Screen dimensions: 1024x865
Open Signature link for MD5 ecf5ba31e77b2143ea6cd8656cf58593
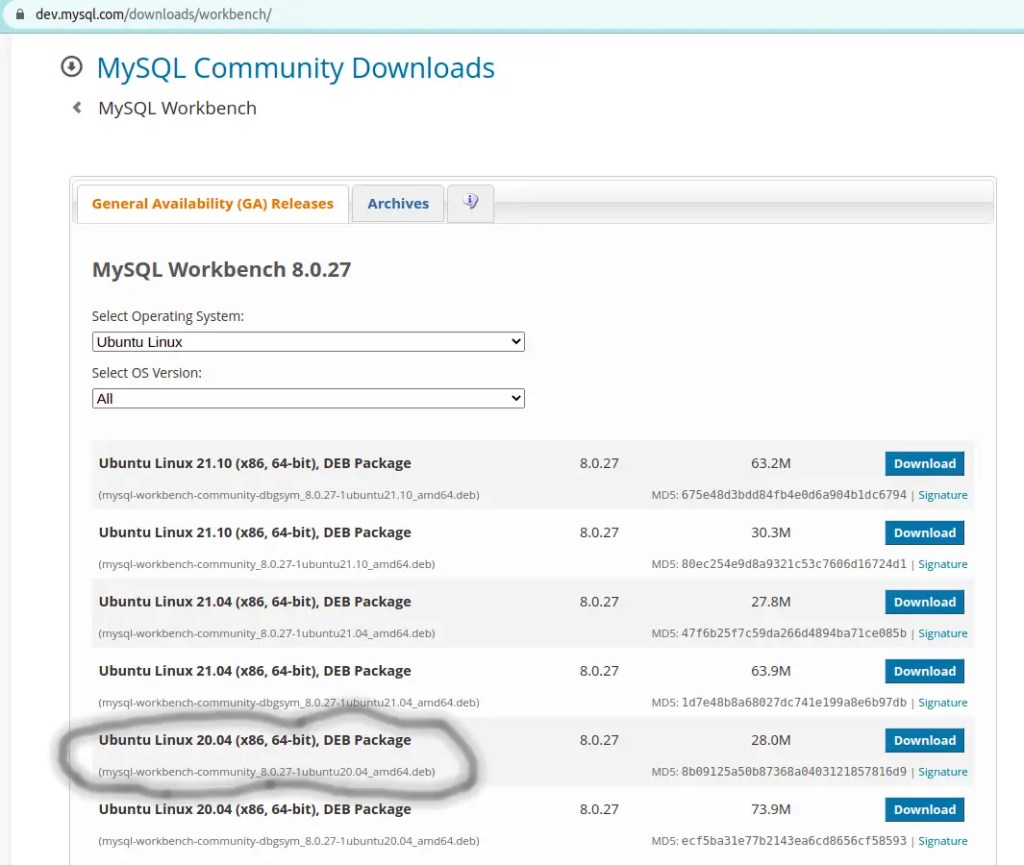[x=942, y=841]
